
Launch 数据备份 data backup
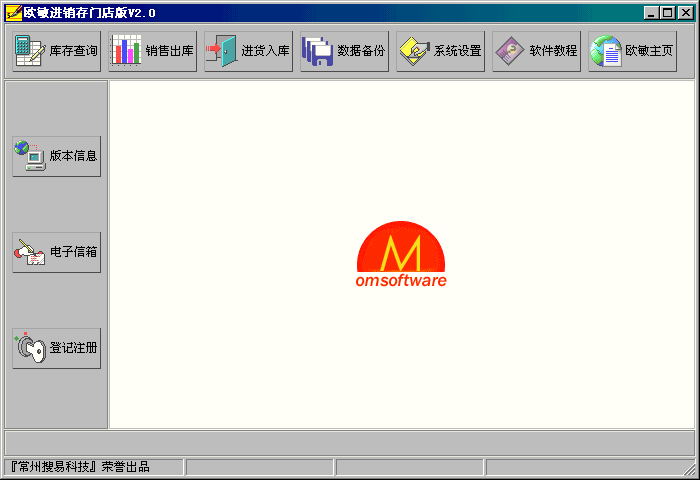(x=345, y=51)
